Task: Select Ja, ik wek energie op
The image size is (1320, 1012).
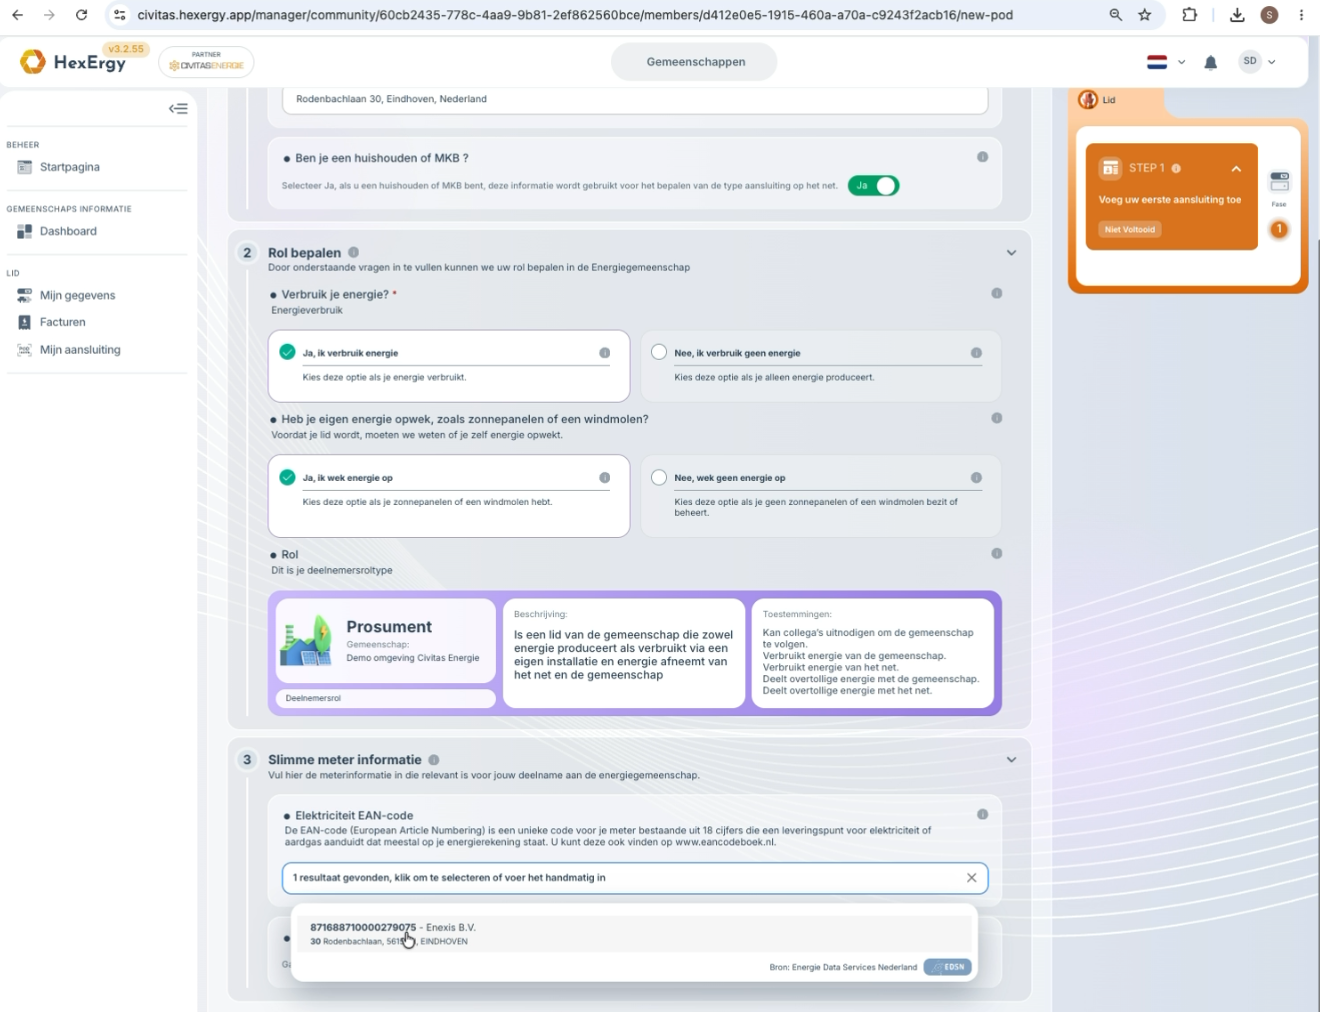Action: [x=449, y=496]
